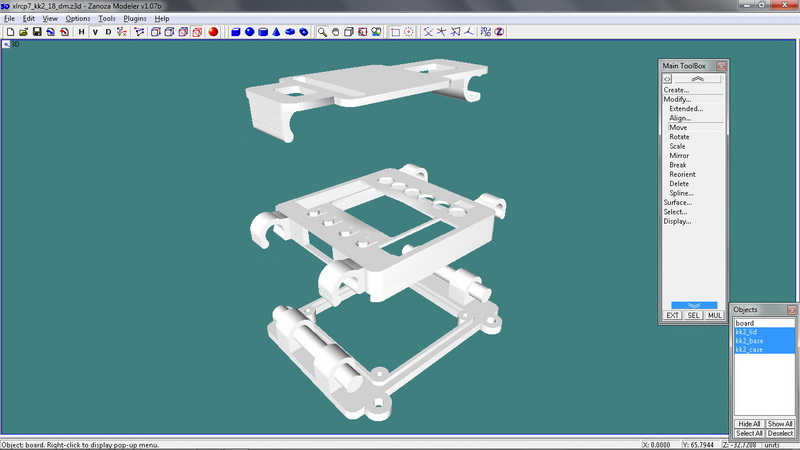Image resolution: width=800 pixels, height=450 pixels.
Task: Open the Options menu
Action: [78, 19]
